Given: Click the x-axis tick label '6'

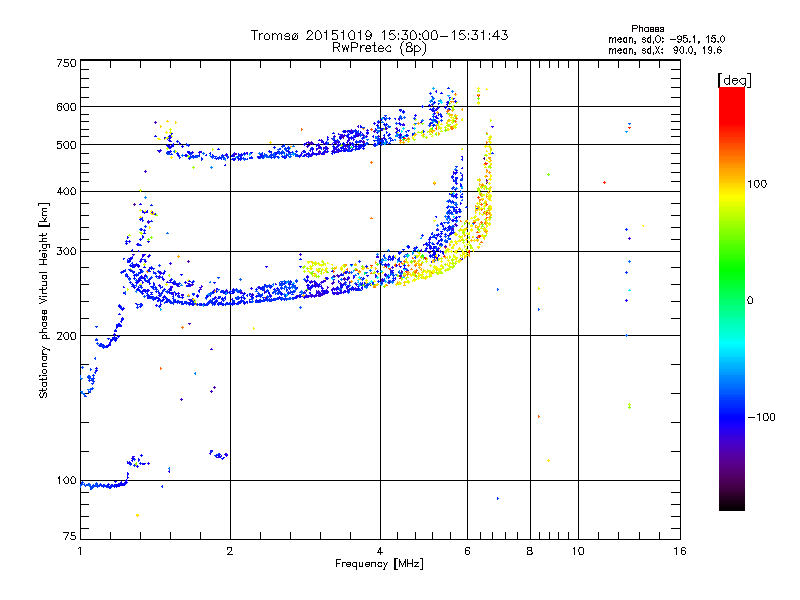Looking at the screenshot, I should point(467,551).
